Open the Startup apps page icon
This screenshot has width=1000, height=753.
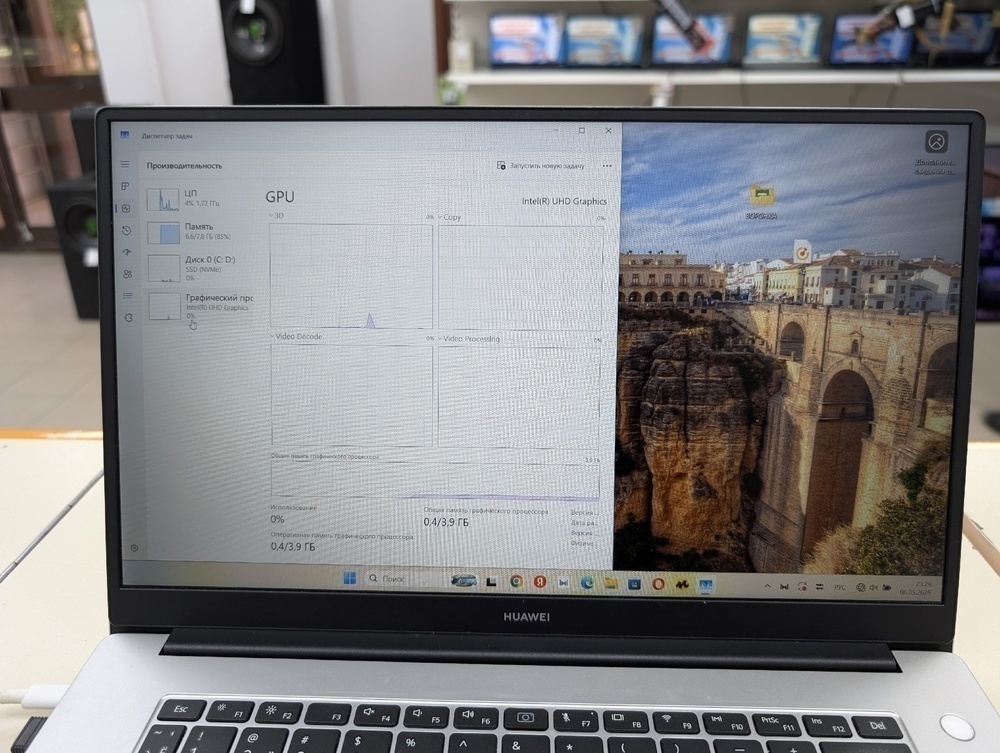point(127,252)
